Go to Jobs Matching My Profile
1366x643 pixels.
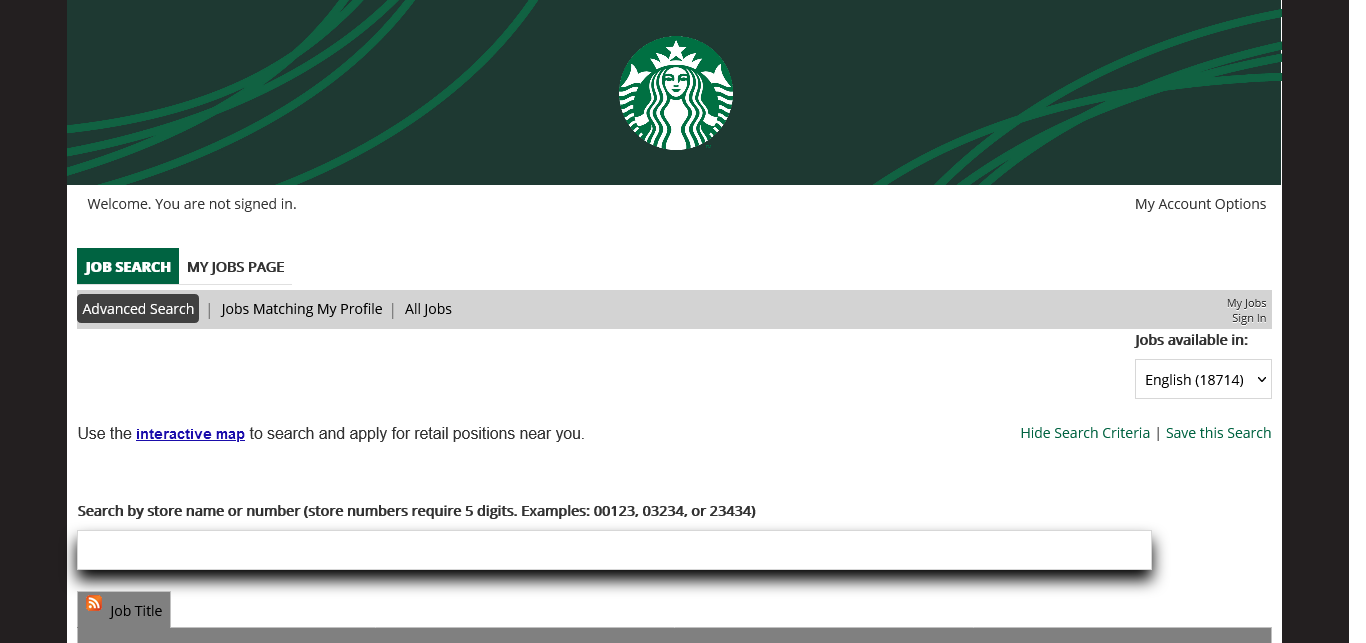[301, 309]
